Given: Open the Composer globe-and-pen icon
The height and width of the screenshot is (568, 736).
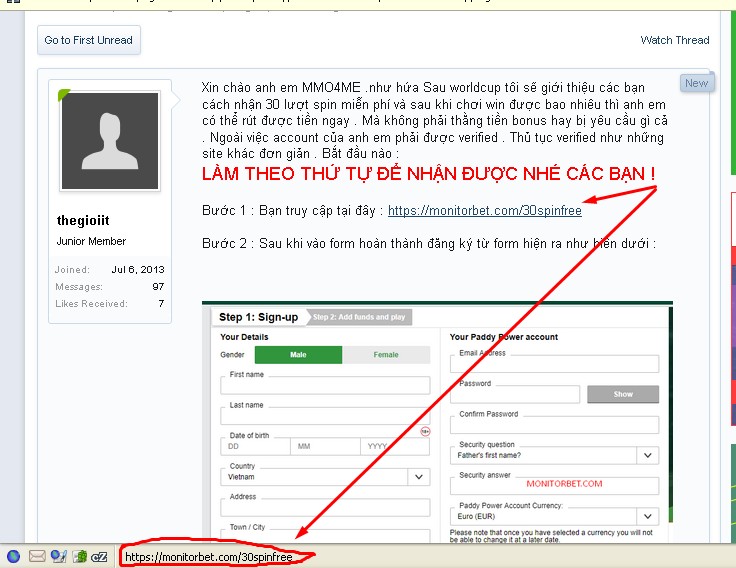Looking at the screenshot, I should (x=59, y=556).
